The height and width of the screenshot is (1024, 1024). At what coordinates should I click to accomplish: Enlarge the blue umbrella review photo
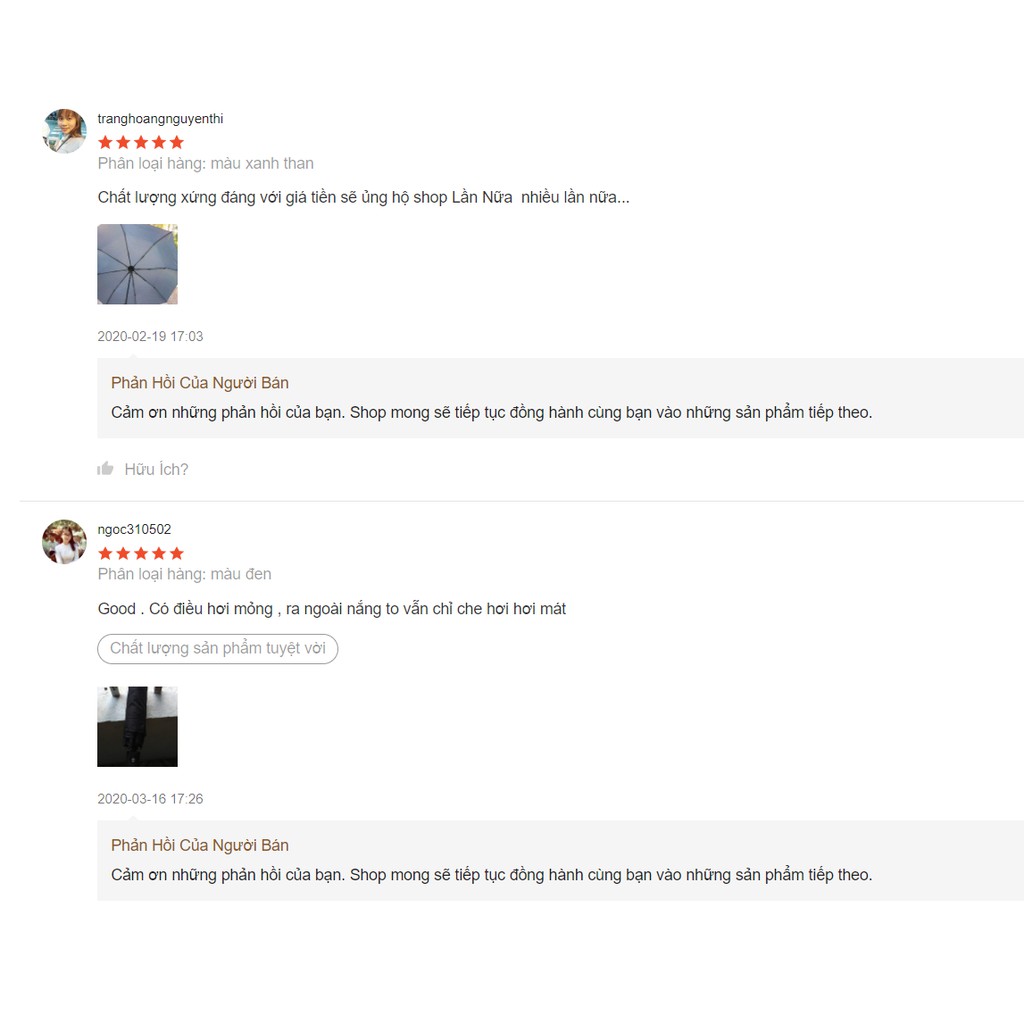click(137, 264)
